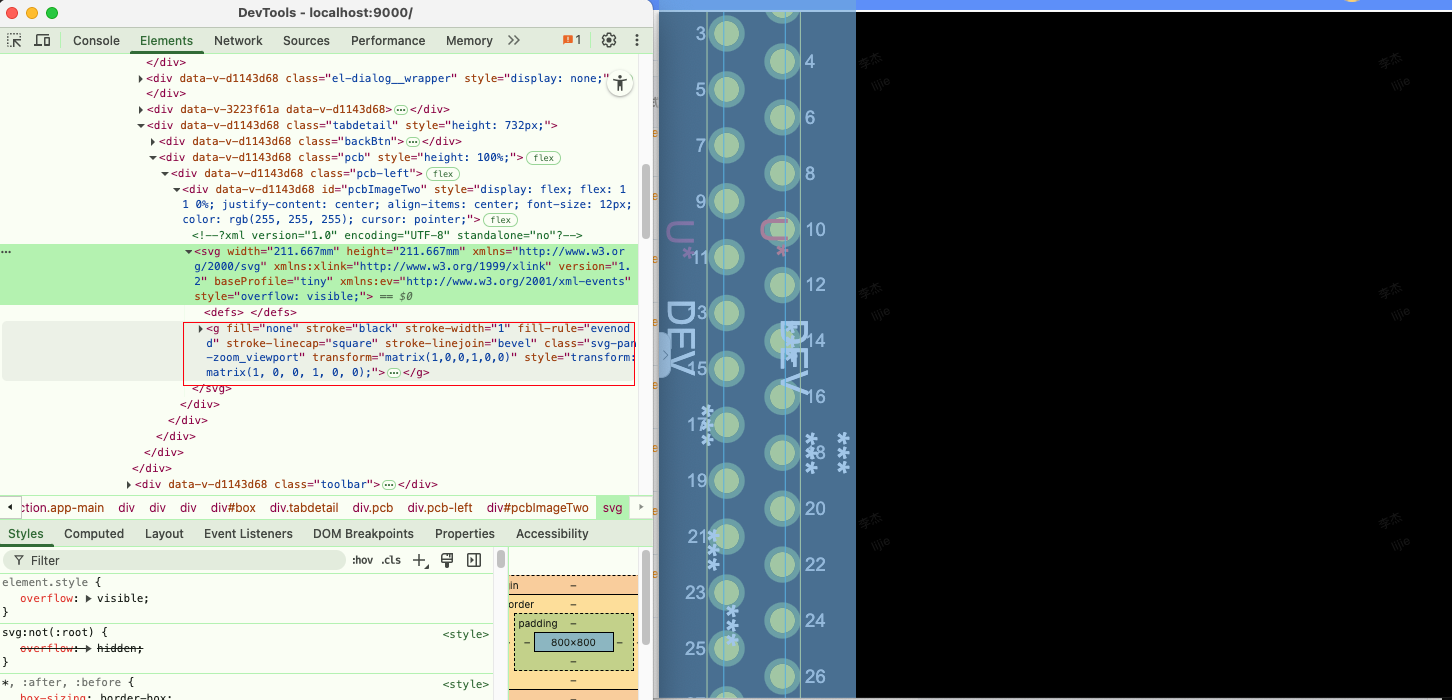
Task: Expand the g svg-pan-zoom_viewport node
Action: (201, 329)
